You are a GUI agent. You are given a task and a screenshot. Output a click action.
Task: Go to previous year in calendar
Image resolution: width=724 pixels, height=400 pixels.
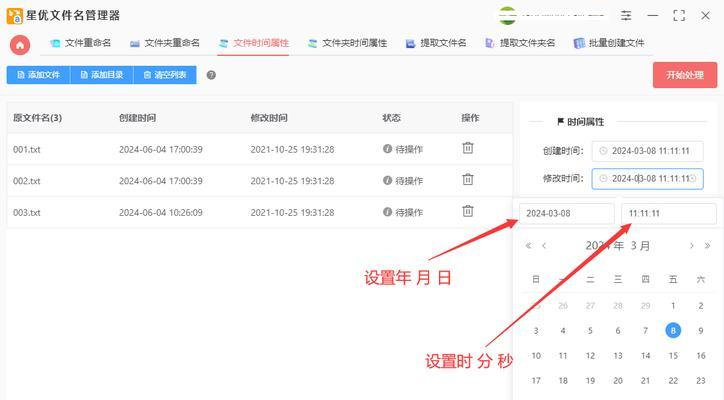[x=528, y=246]
